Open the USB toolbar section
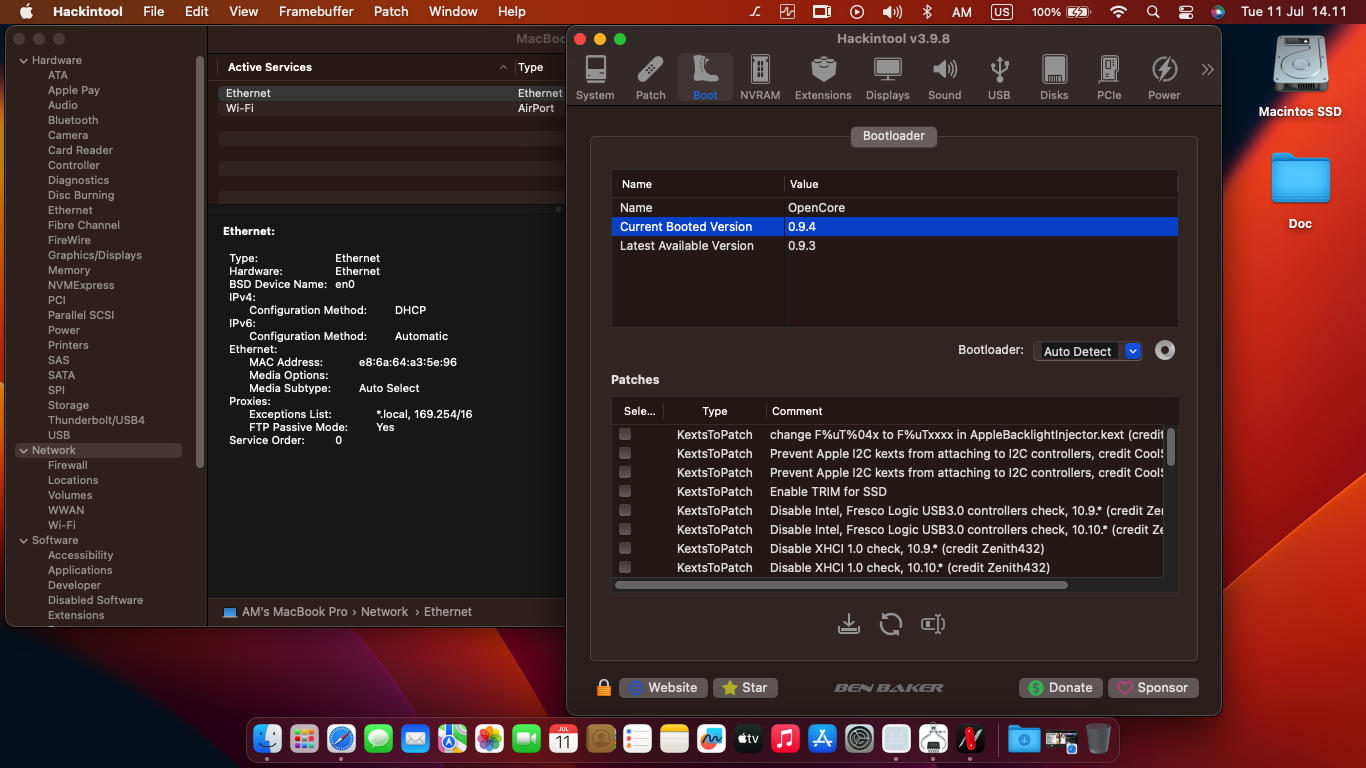The image size is (1366, 768). pyautogui.click(x=999, y=78)
